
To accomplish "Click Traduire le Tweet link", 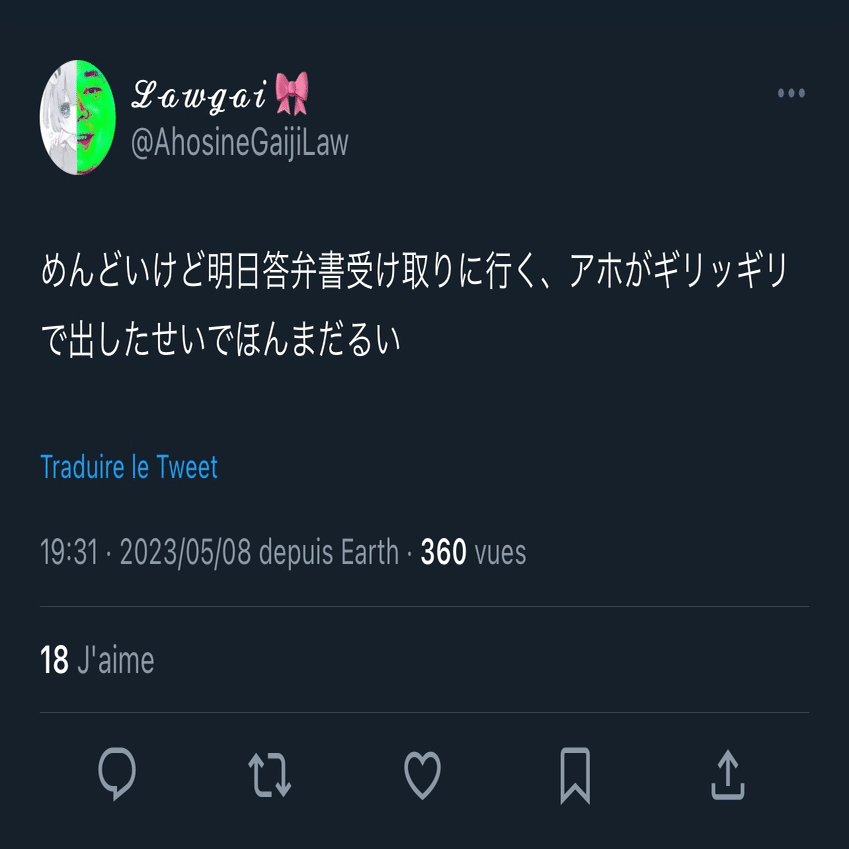I will tap(129, 467).
